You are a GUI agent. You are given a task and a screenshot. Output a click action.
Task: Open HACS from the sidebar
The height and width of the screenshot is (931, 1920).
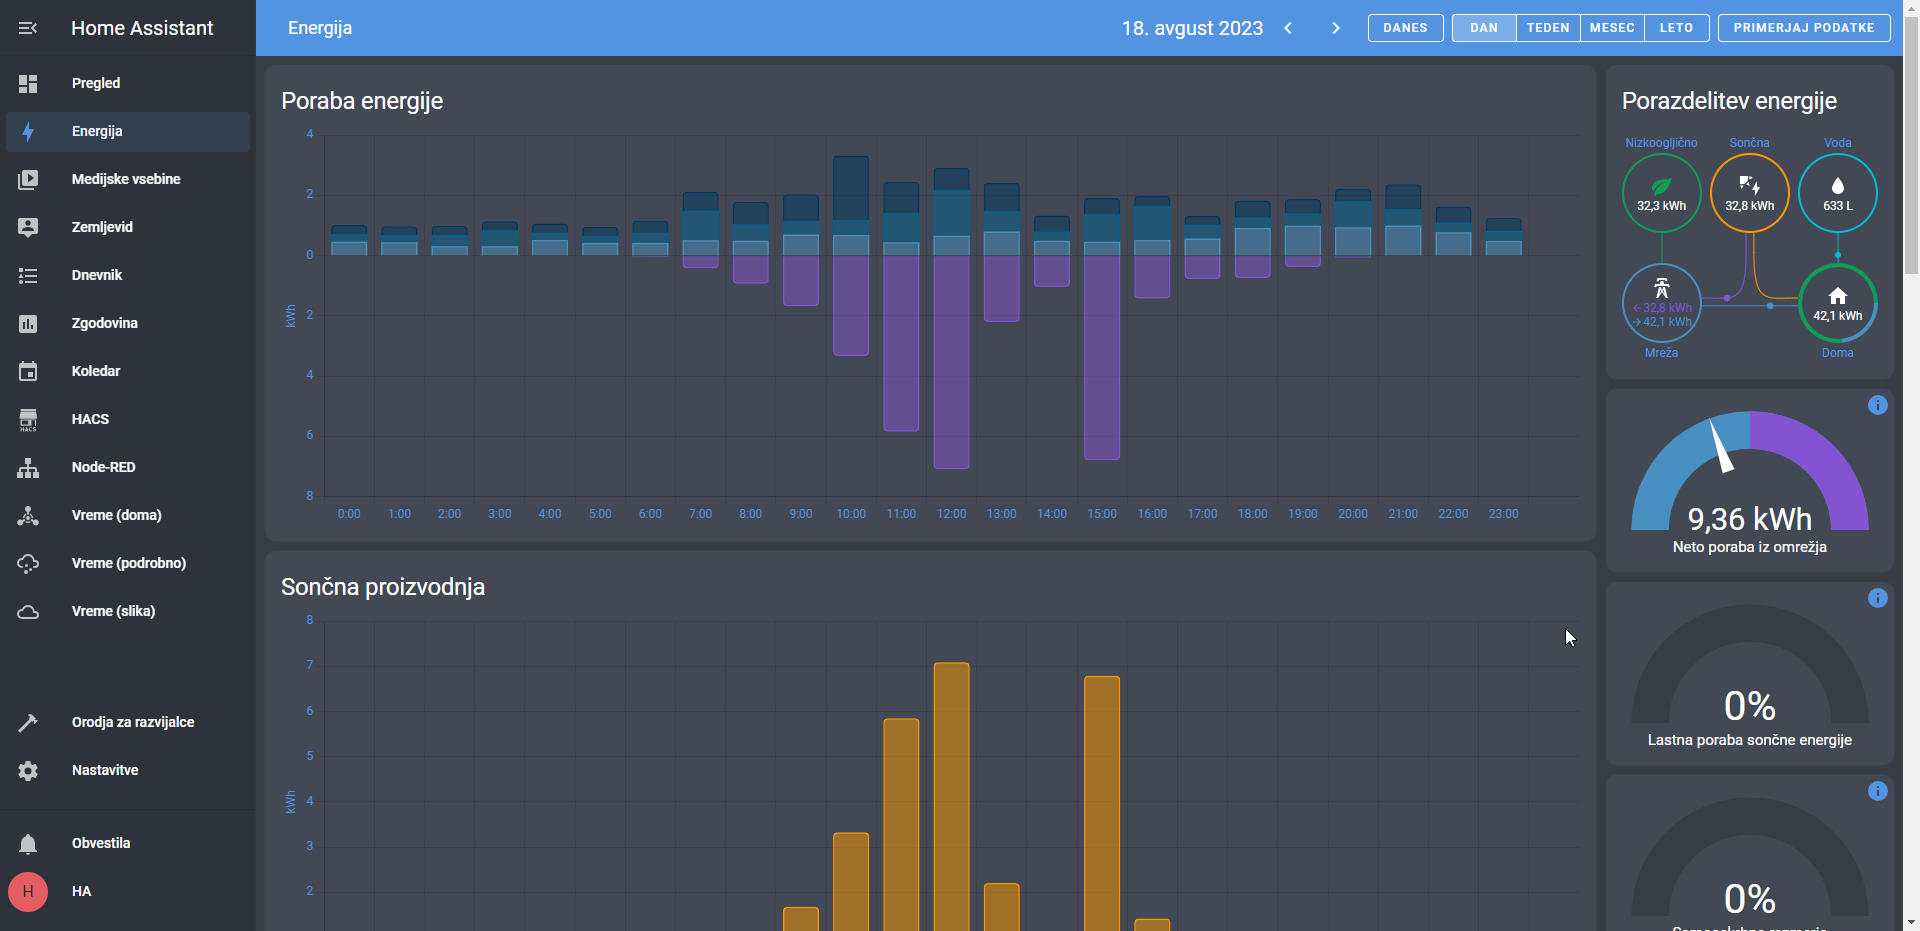[89, 419]
